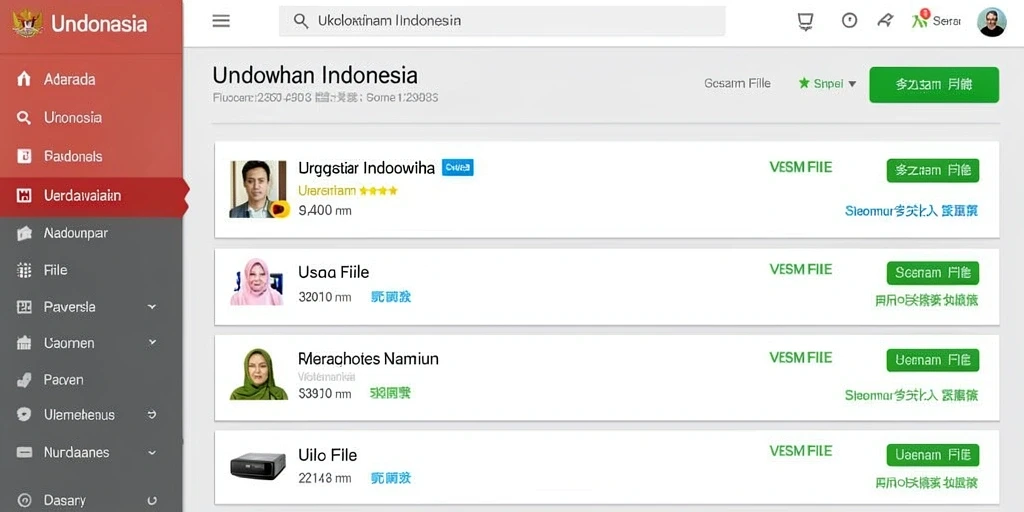The image size is (1024, 512).
Task: Click Uaenam Fiile button in Meraghotes row
Action: (x=933, y=360)
